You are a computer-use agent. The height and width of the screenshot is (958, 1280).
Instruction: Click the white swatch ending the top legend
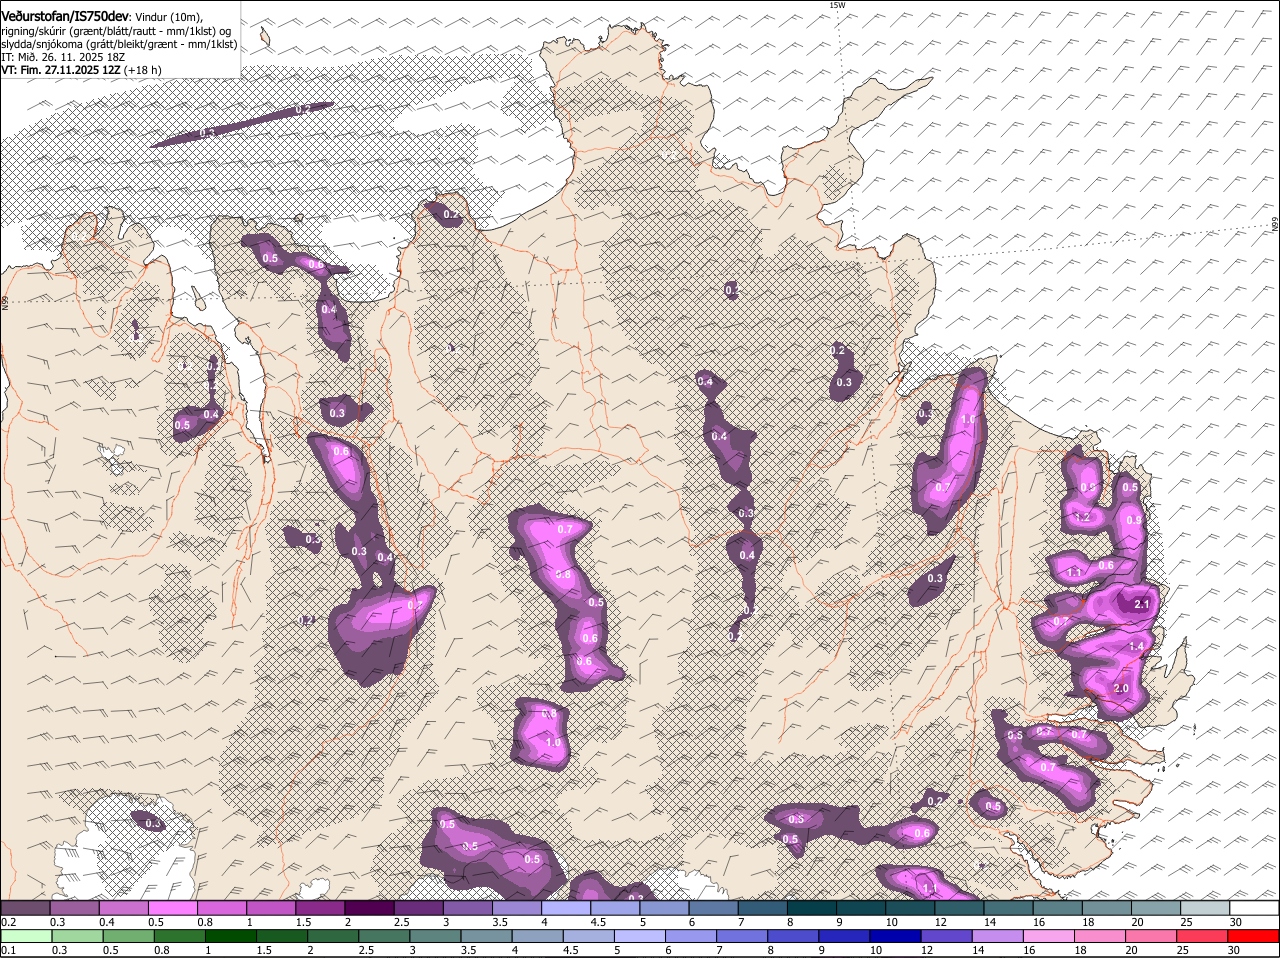(1254, 908)
